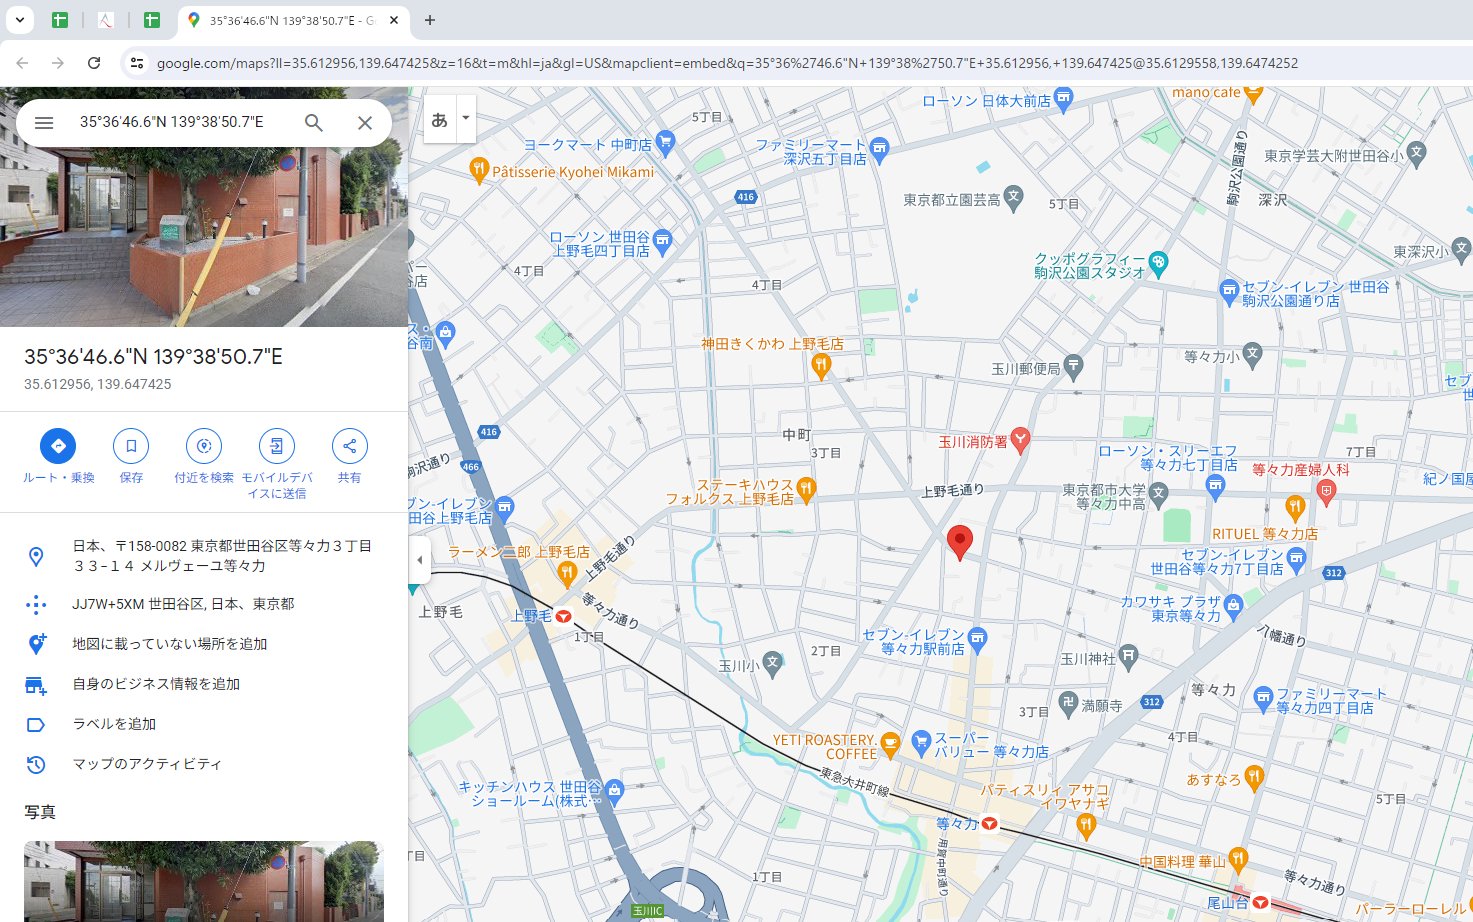Close the Google Maps browser tab
The image size is (1473, 922).
pos(394,20)
